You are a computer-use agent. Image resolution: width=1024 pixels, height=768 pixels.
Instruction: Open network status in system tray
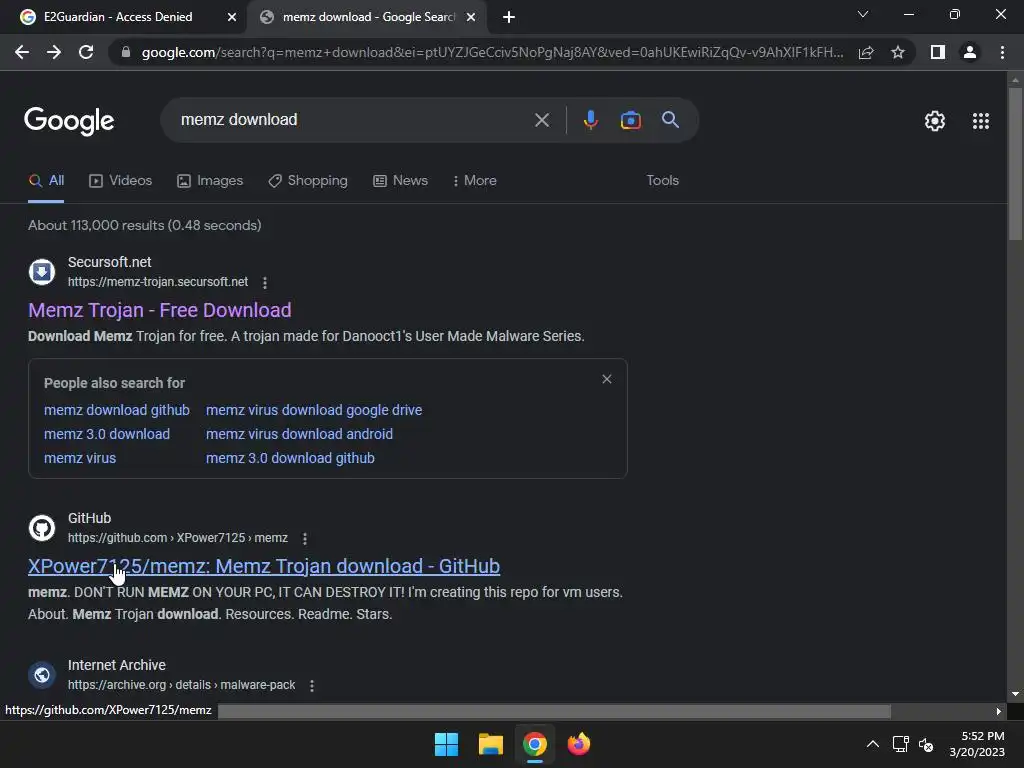coord(901,744)
